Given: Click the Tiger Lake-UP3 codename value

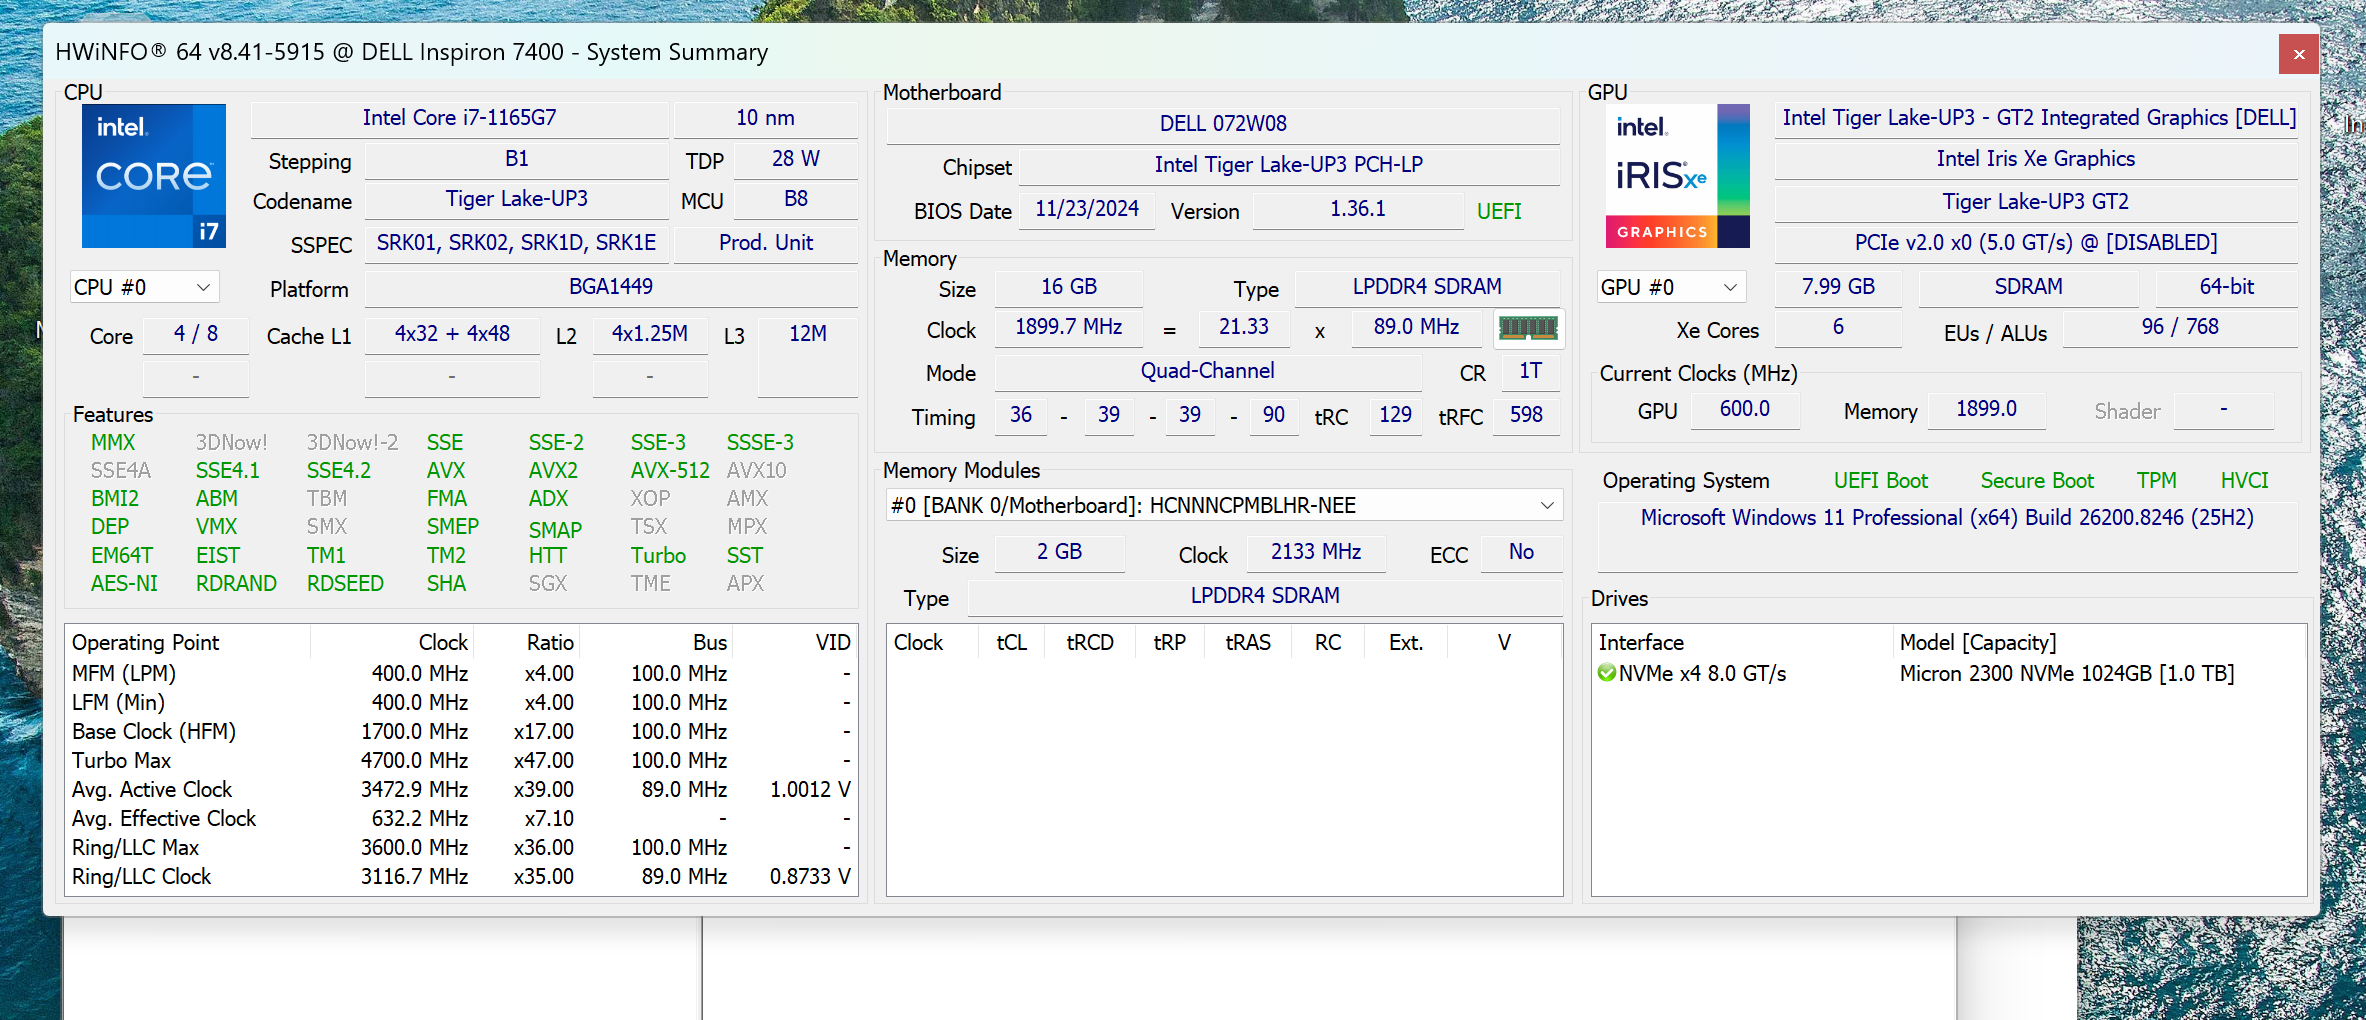Looking at the screenshot, I should pos(516,199).
